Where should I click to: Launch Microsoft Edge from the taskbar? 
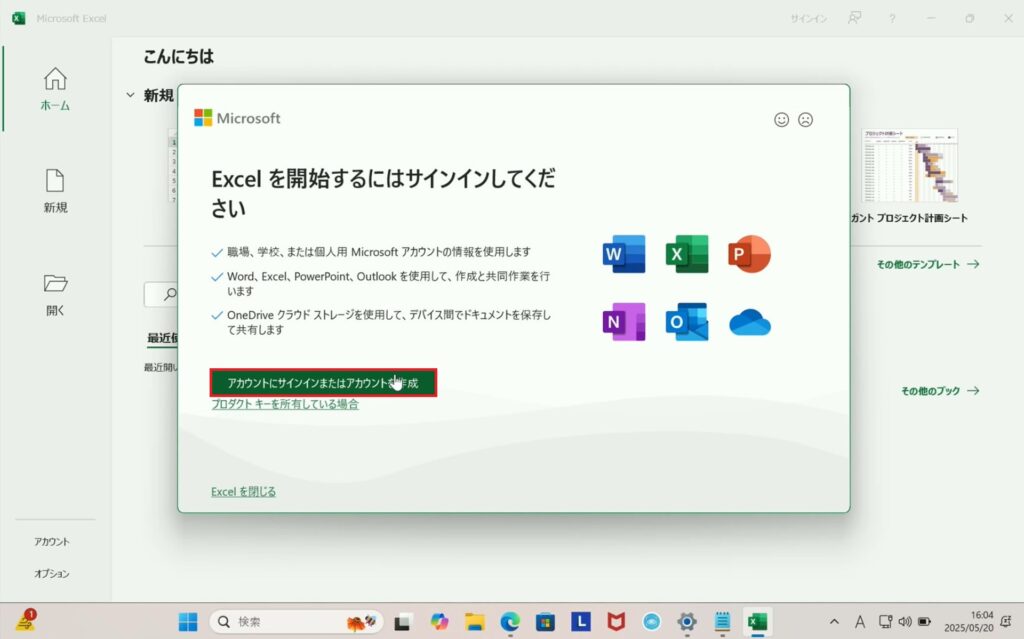510,621
